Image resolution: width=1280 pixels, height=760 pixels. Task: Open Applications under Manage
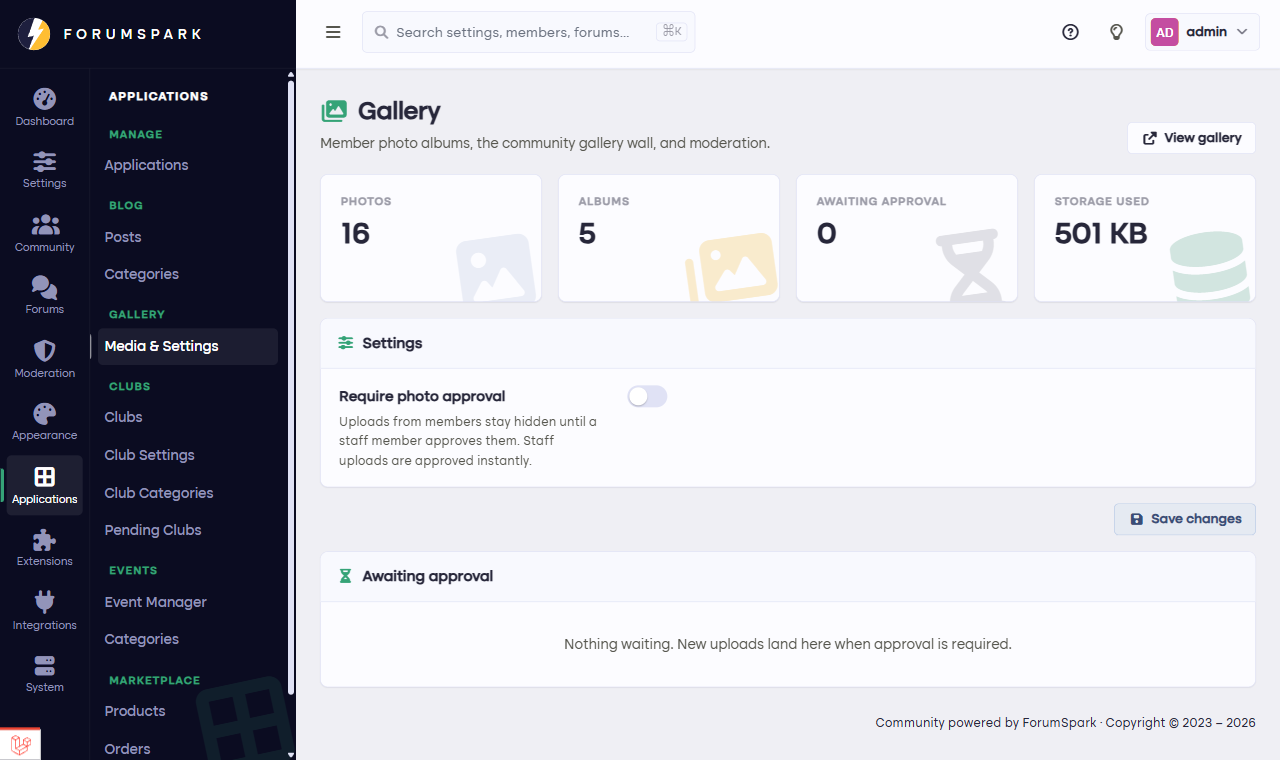tap(146, 165)
